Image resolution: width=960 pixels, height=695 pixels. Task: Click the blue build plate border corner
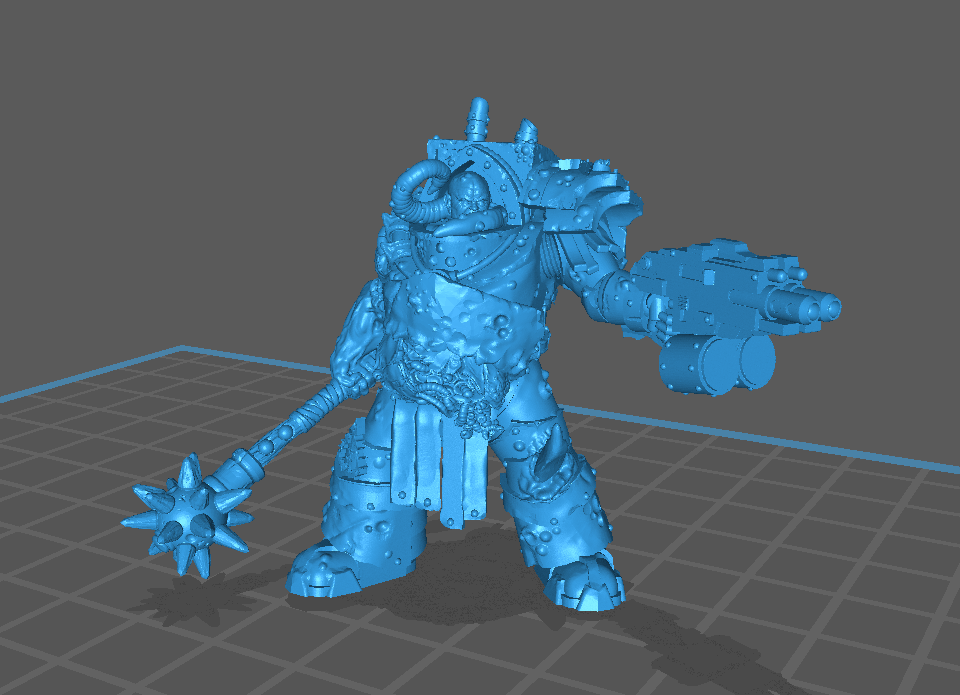coord(182,349)
